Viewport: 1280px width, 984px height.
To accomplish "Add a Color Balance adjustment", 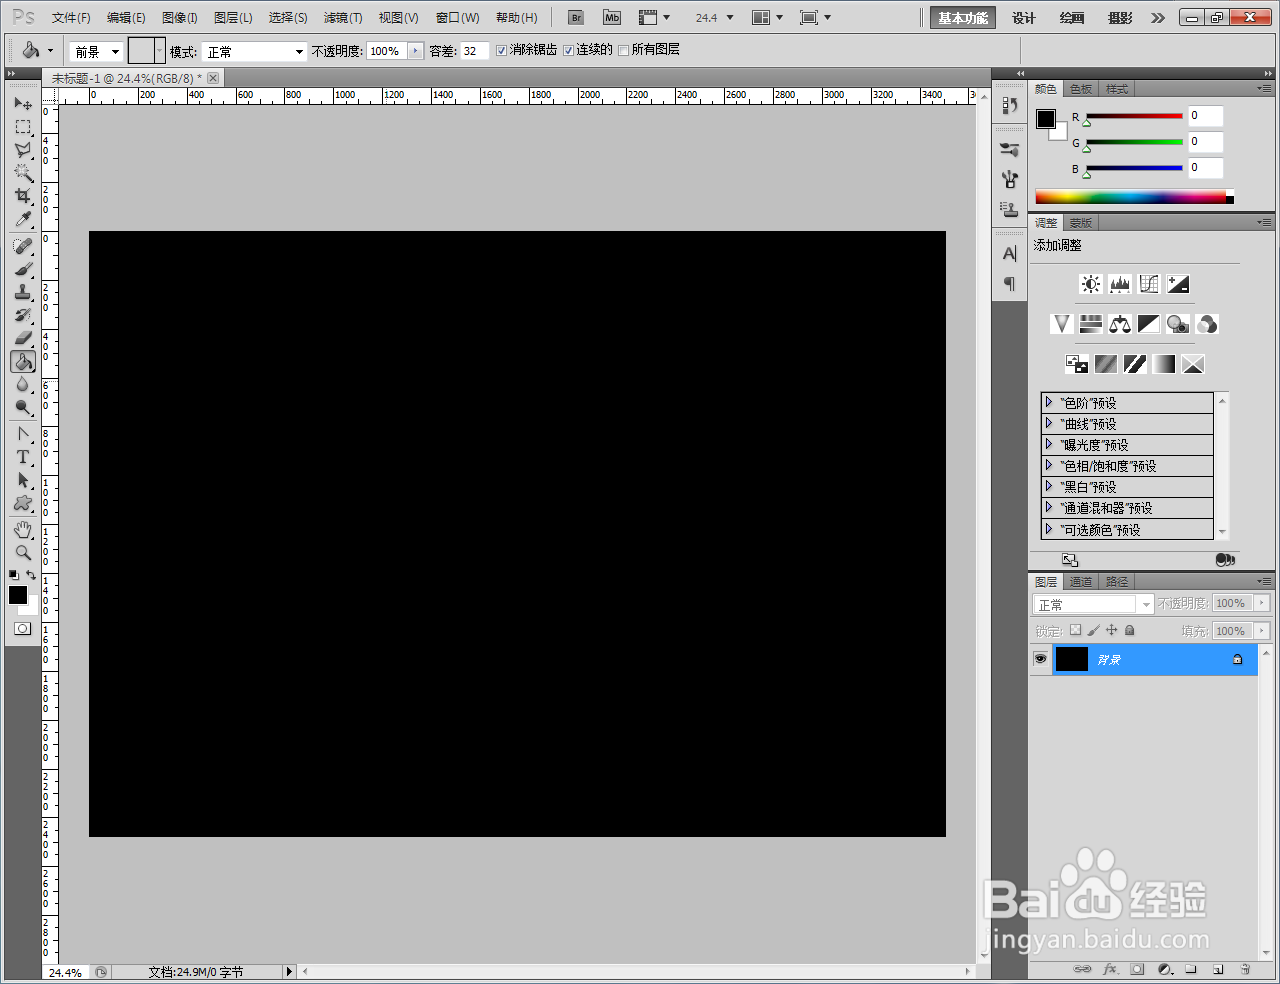I will click(x=1120, y=324).
